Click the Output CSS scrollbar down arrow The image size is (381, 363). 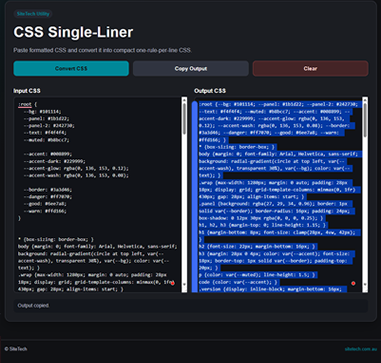click(365, 284)
